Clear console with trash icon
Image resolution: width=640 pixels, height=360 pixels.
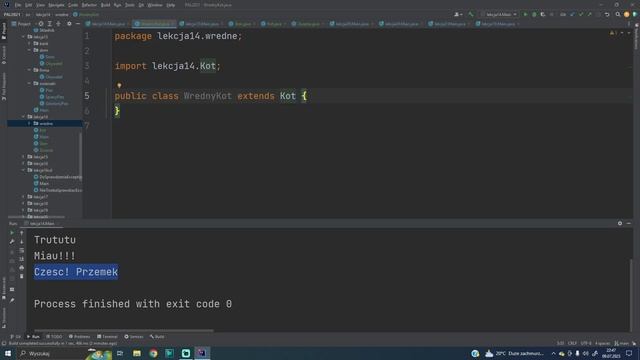22,276
